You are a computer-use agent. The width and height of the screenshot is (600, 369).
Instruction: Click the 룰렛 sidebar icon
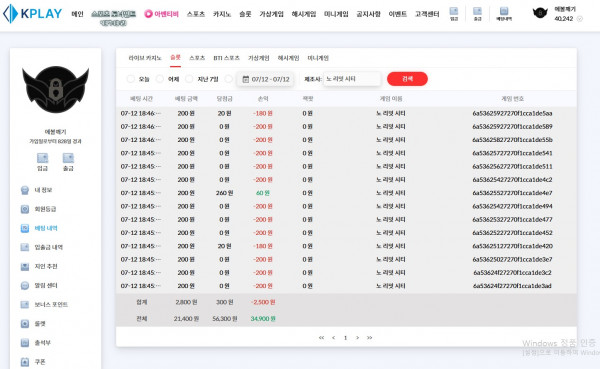[x=25, y=324]
